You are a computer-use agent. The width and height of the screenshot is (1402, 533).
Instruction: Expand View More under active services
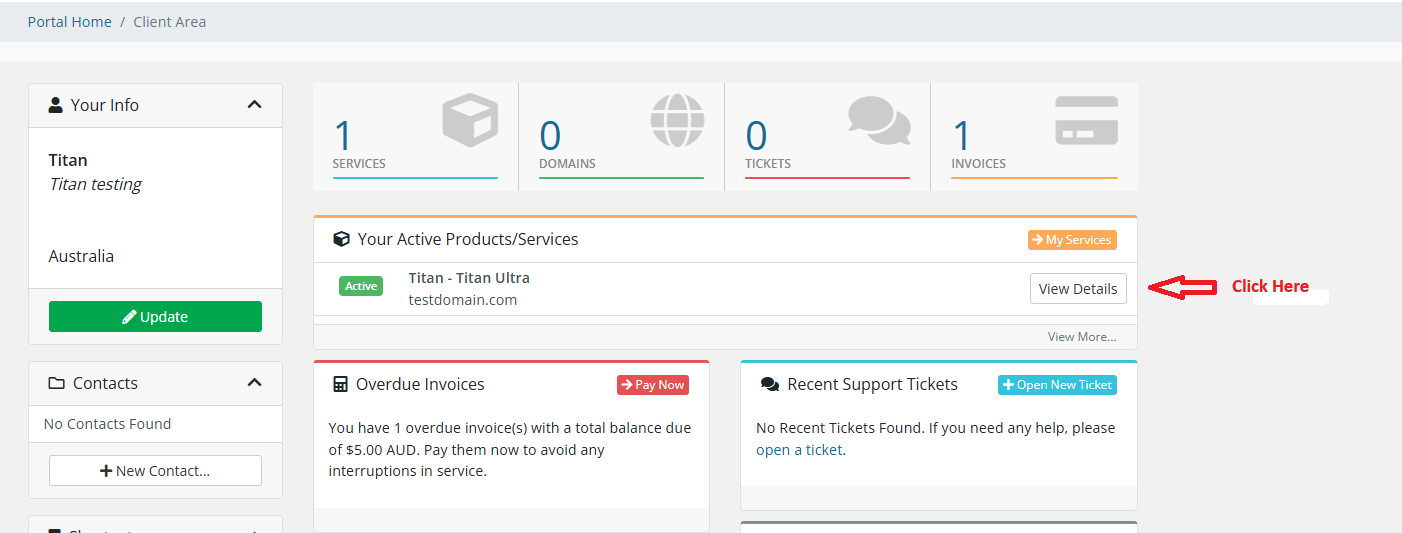pyautogui.click(x=1081, y=337)
